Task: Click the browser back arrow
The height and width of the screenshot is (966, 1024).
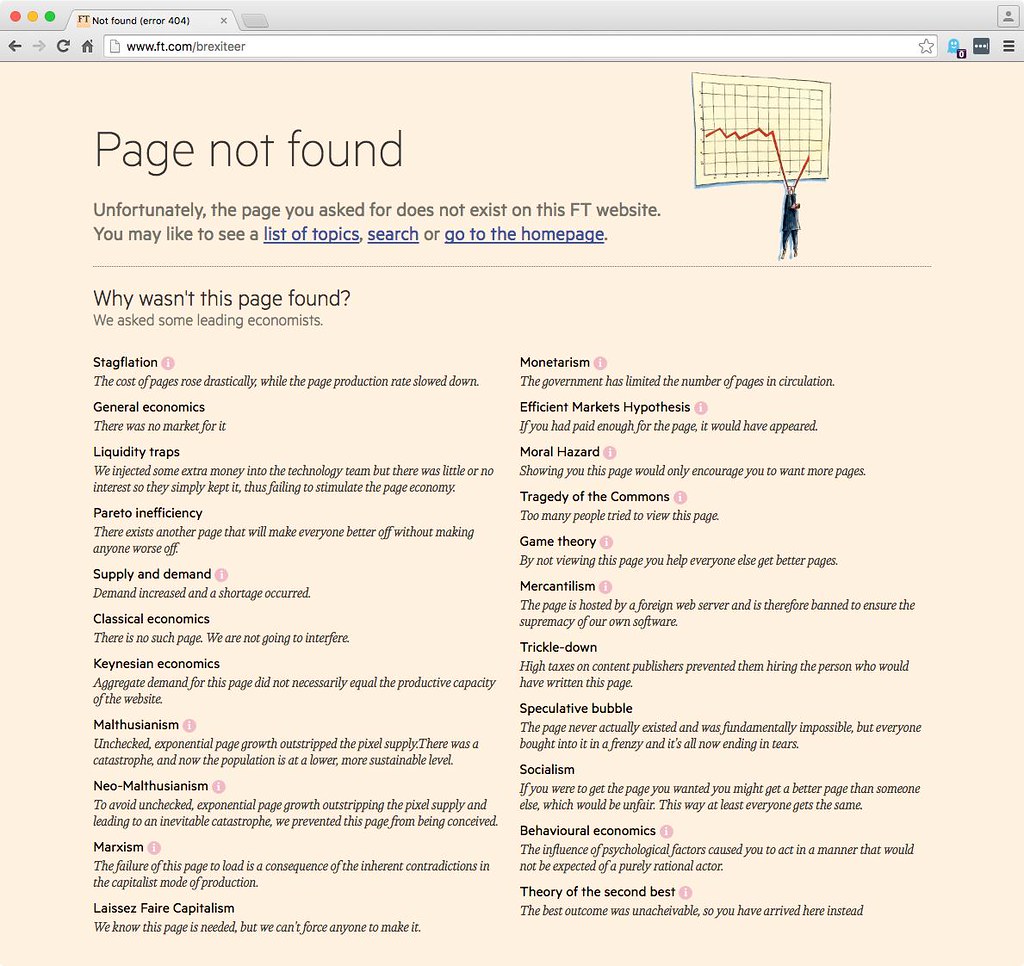Action: (15, 46)
